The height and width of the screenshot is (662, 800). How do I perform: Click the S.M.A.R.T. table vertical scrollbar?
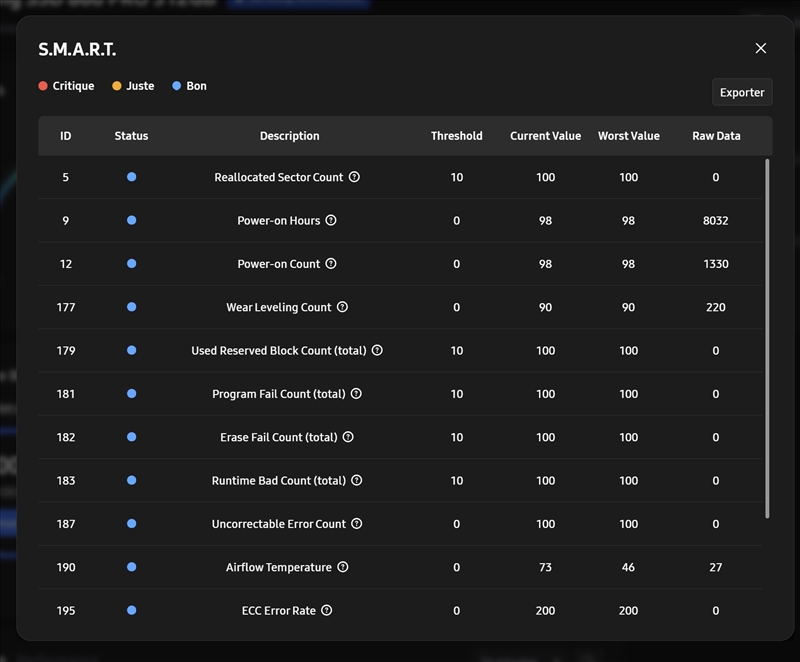point(767,338)
